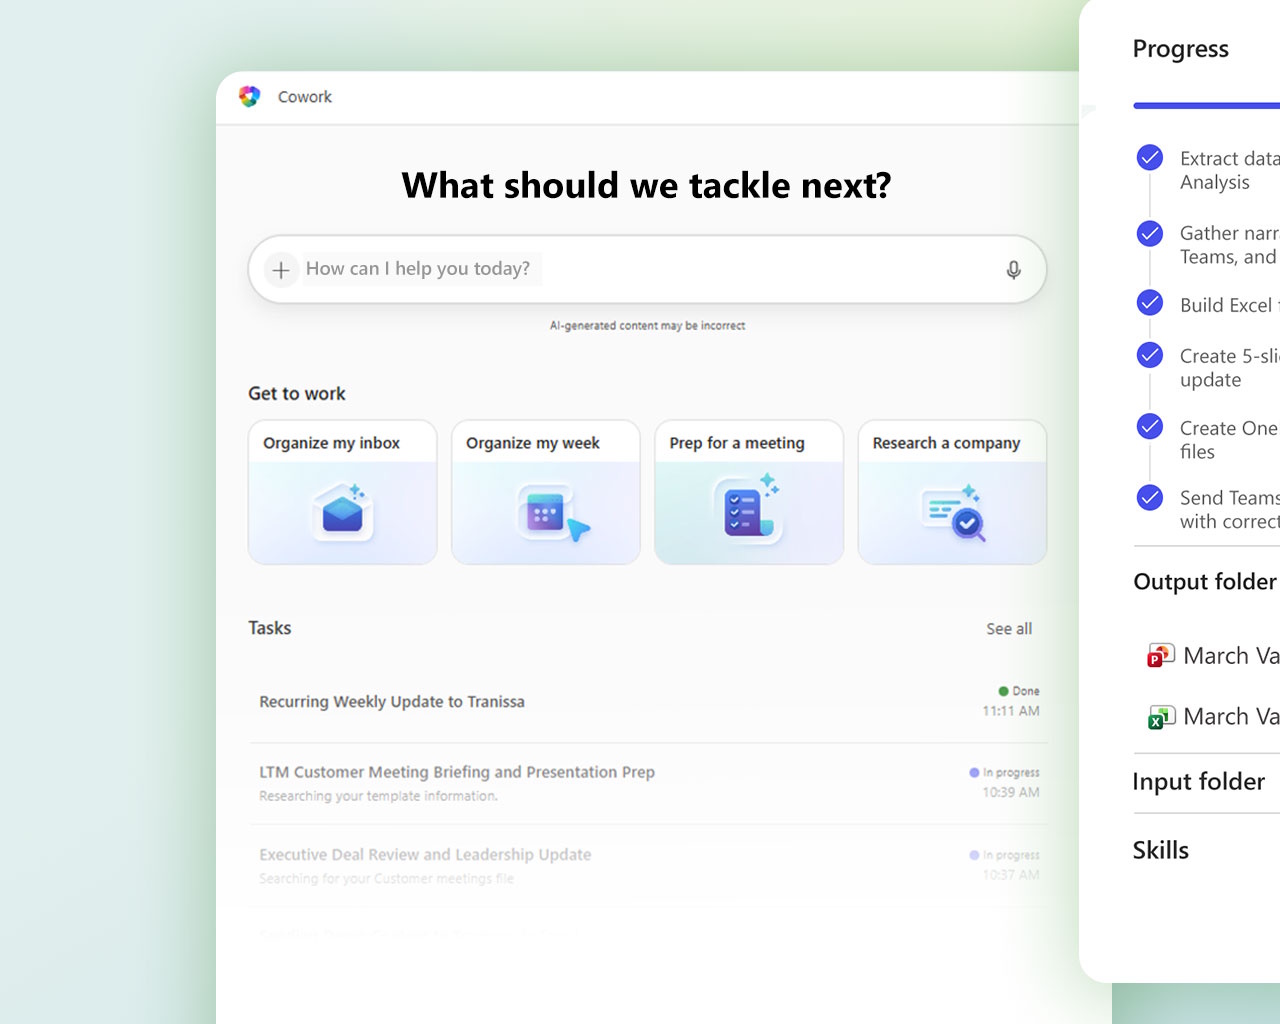Open Recurring Weekly Update to Tranissa task
Viewport: 1280px width, 1024px height.
[x=392, y=702]
